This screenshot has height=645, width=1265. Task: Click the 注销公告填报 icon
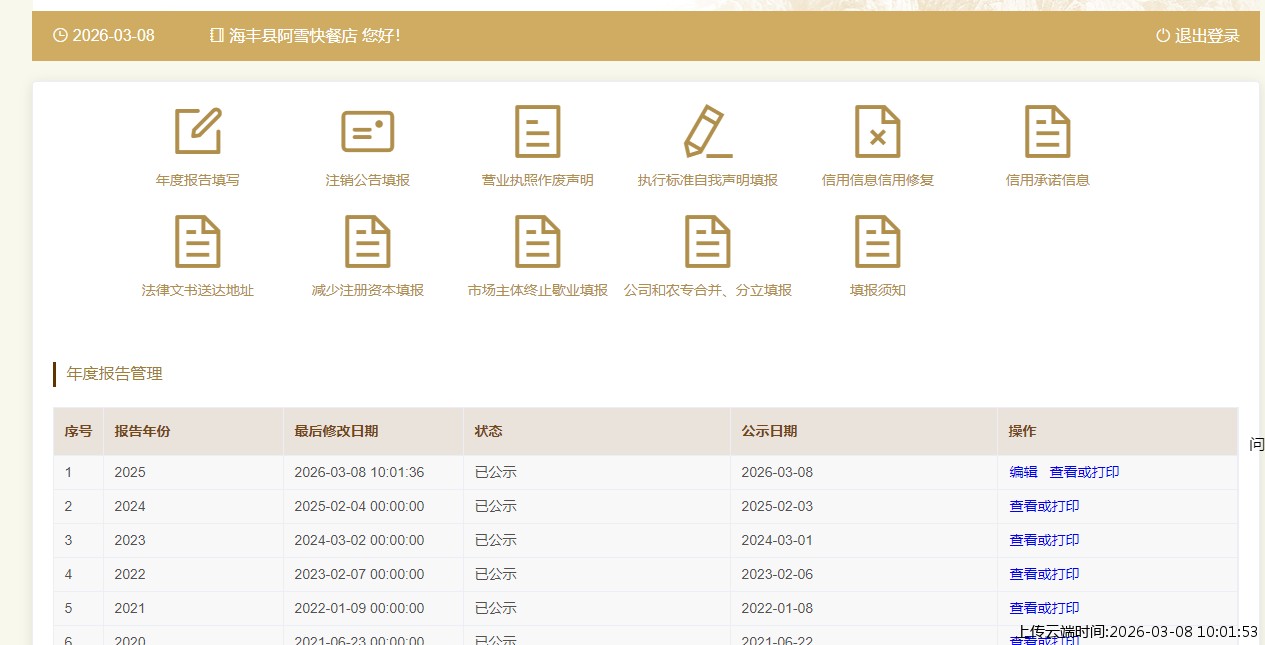tap(368, 132)
